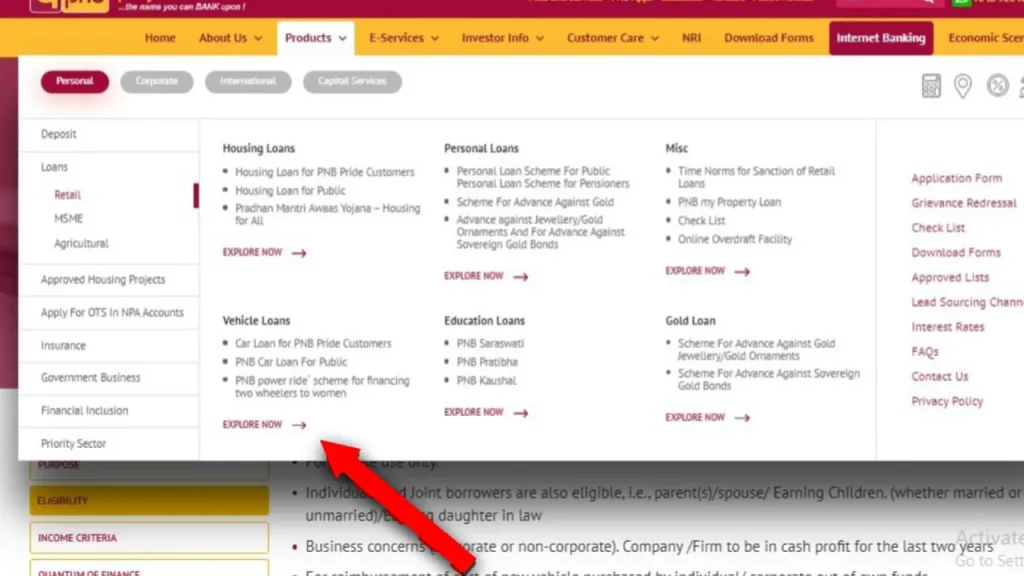Click the Internet Banking button

[881, 38]
